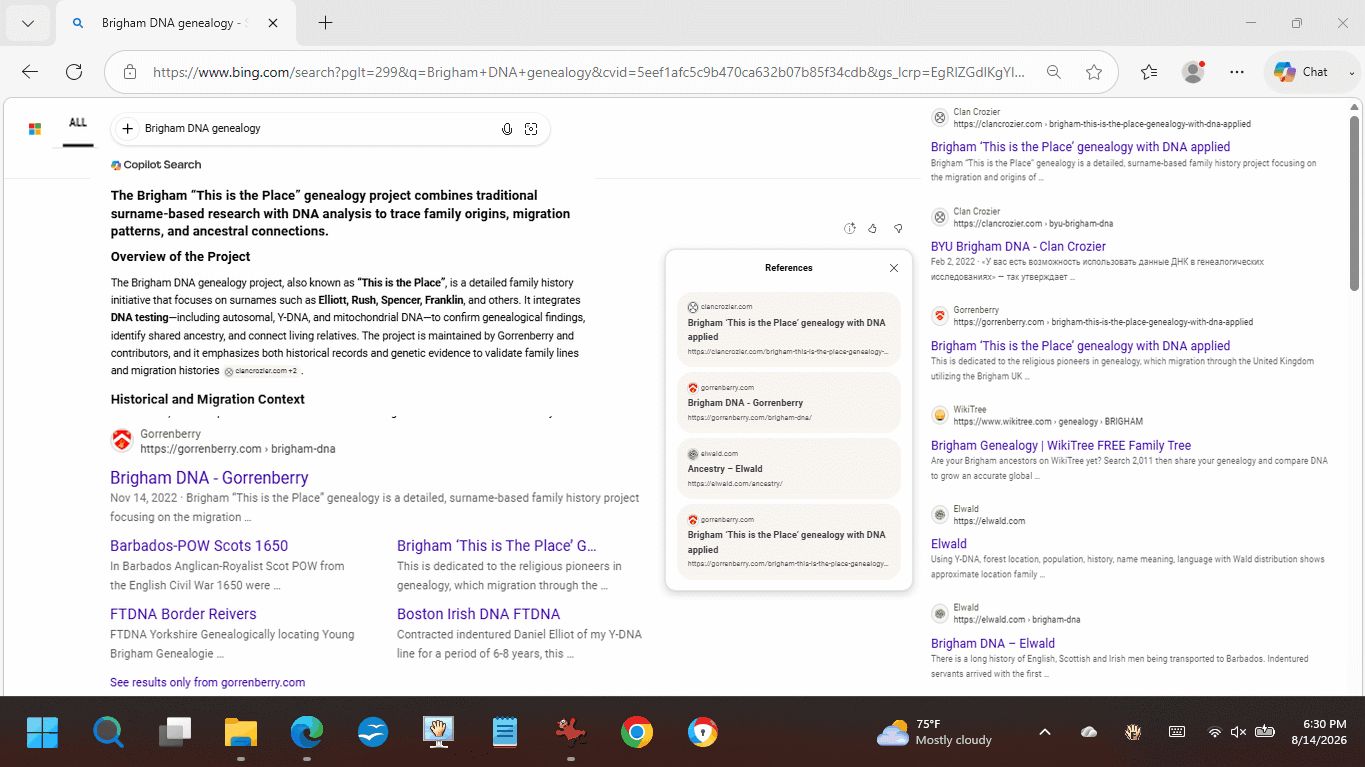Like the Copilot answer with thumbs up

coord(873,229)
